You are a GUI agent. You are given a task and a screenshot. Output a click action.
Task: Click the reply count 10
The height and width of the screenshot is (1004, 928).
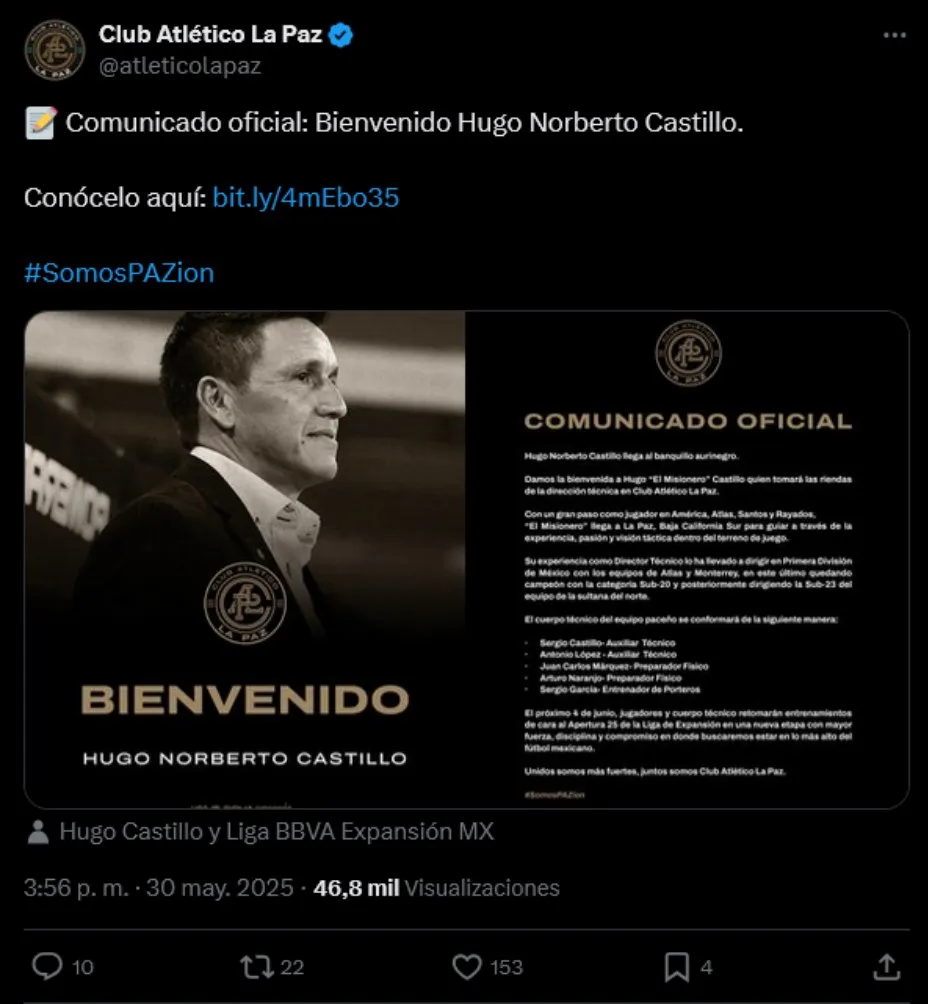(x=84, y=967)
